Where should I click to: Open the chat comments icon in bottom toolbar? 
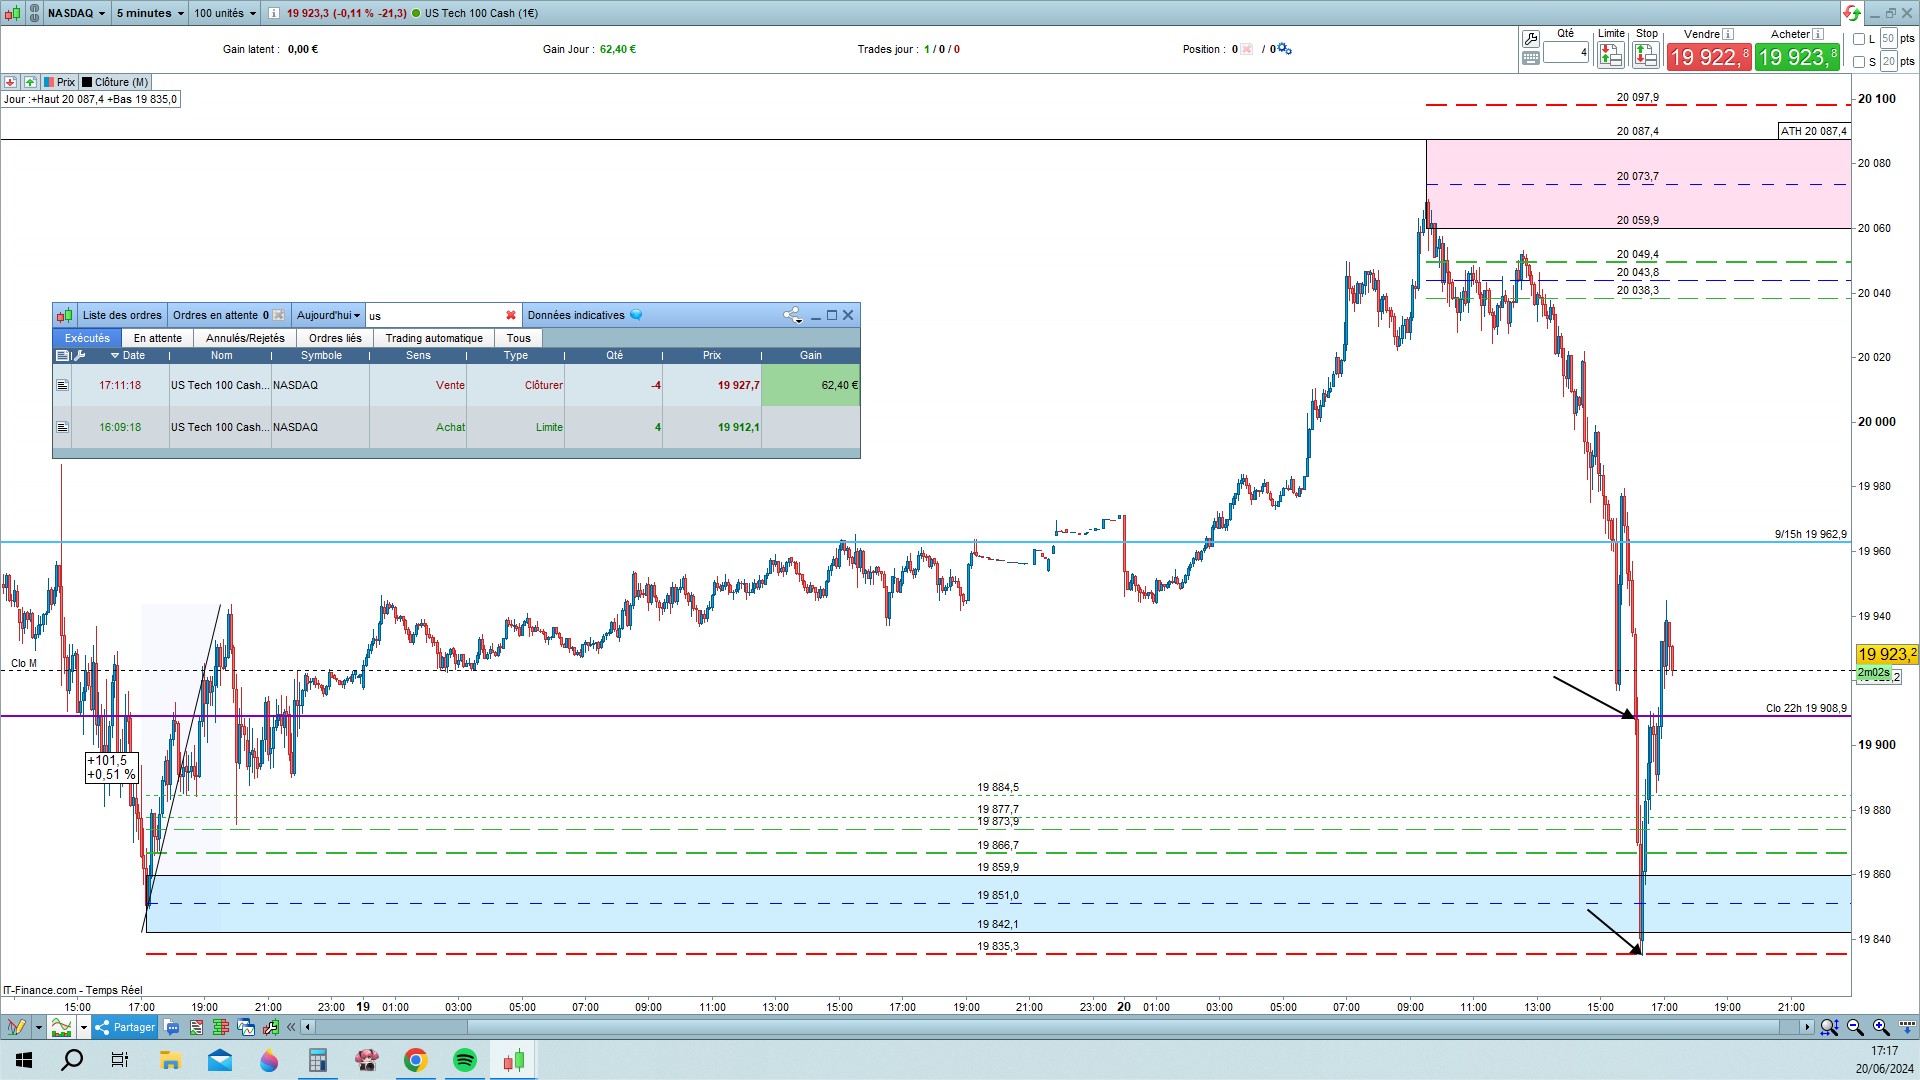coord(172,1027)
